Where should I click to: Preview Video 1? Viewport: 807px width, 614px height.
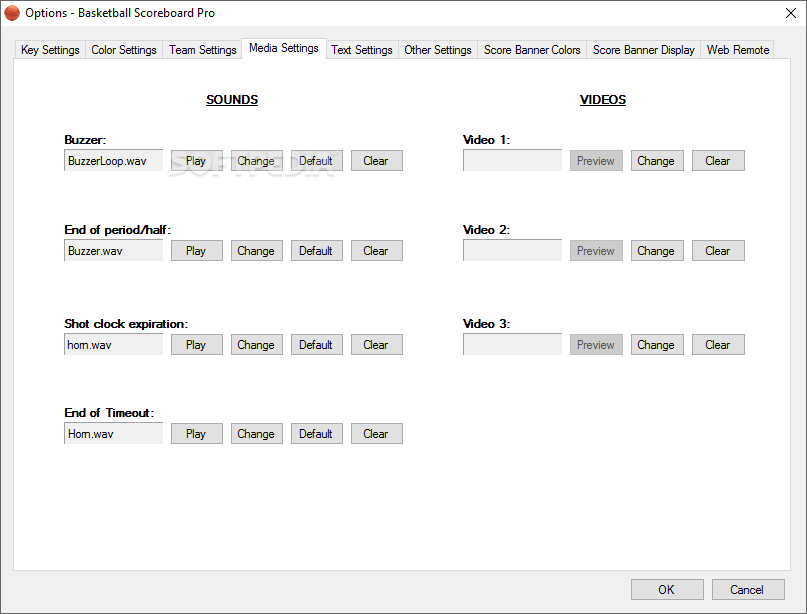coord(596,161)
